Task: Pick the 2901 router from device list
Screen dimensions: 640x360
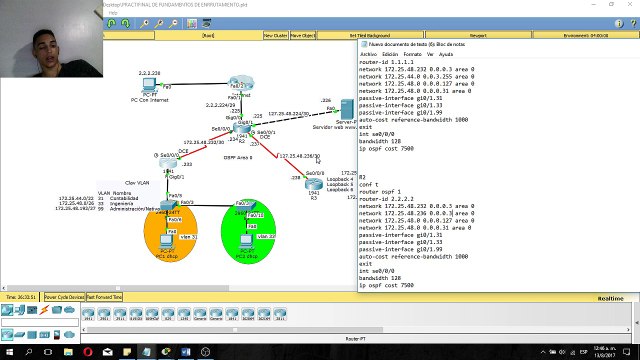Action: click(x=104, y=314)
